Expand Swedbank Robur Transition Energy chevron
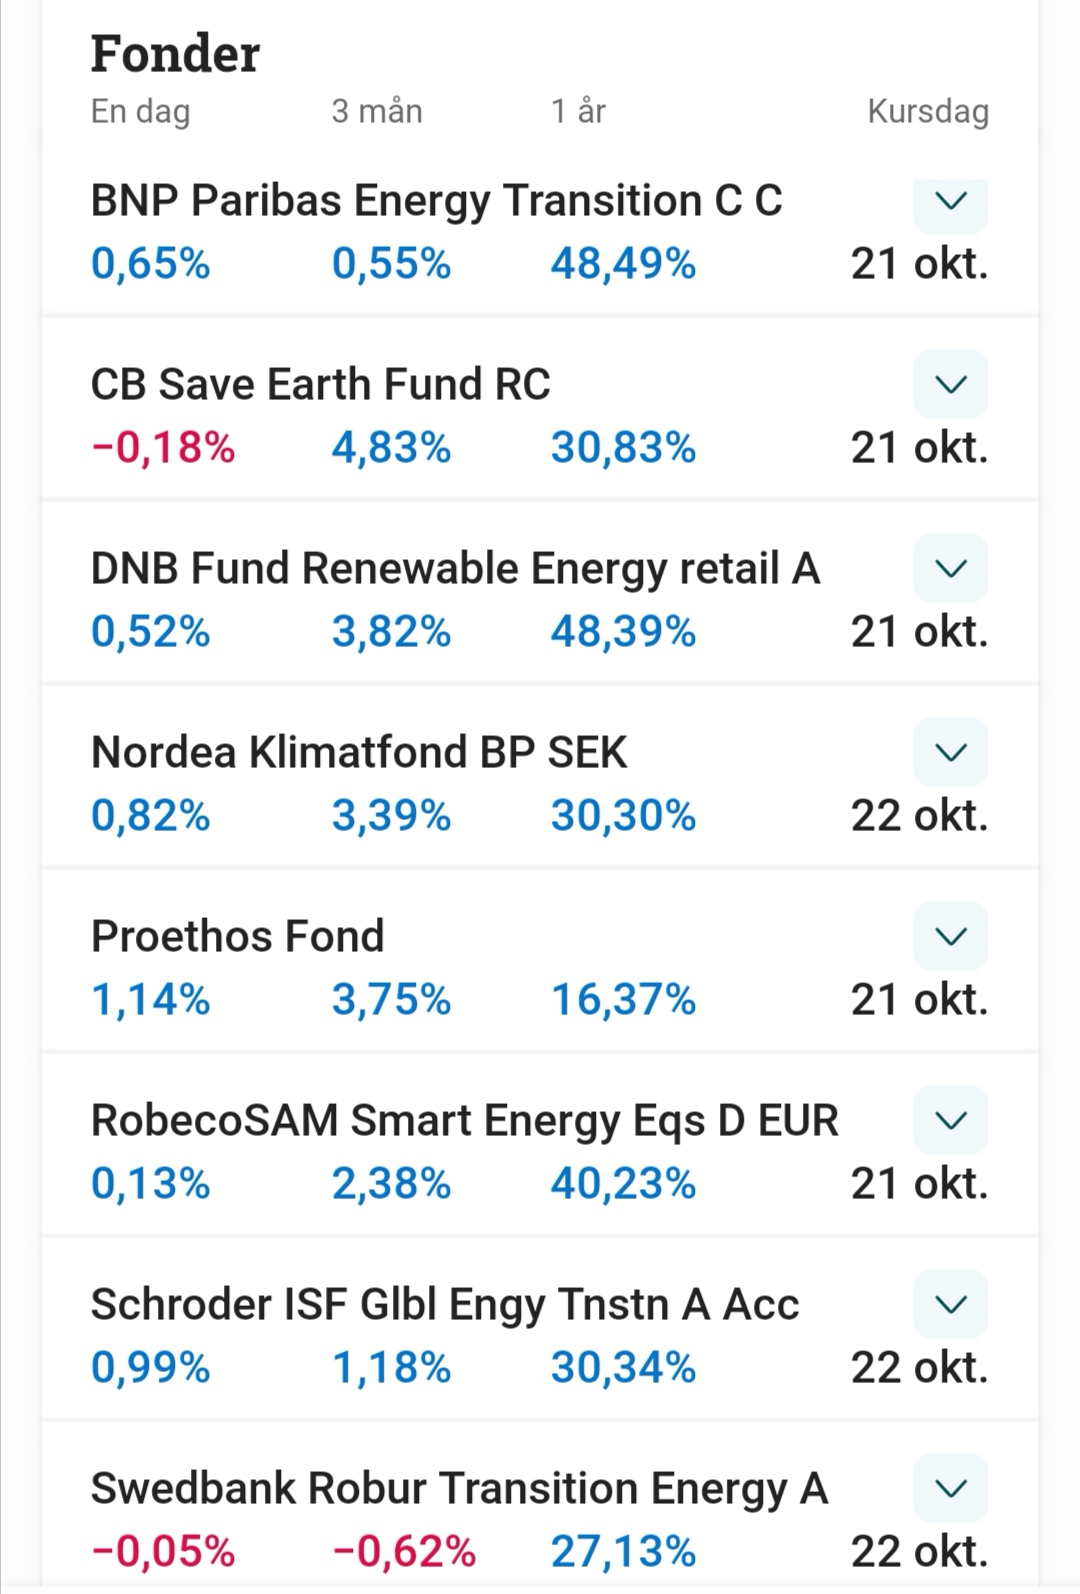This screenshot has height=1594, width=1080. [950, 1488]
